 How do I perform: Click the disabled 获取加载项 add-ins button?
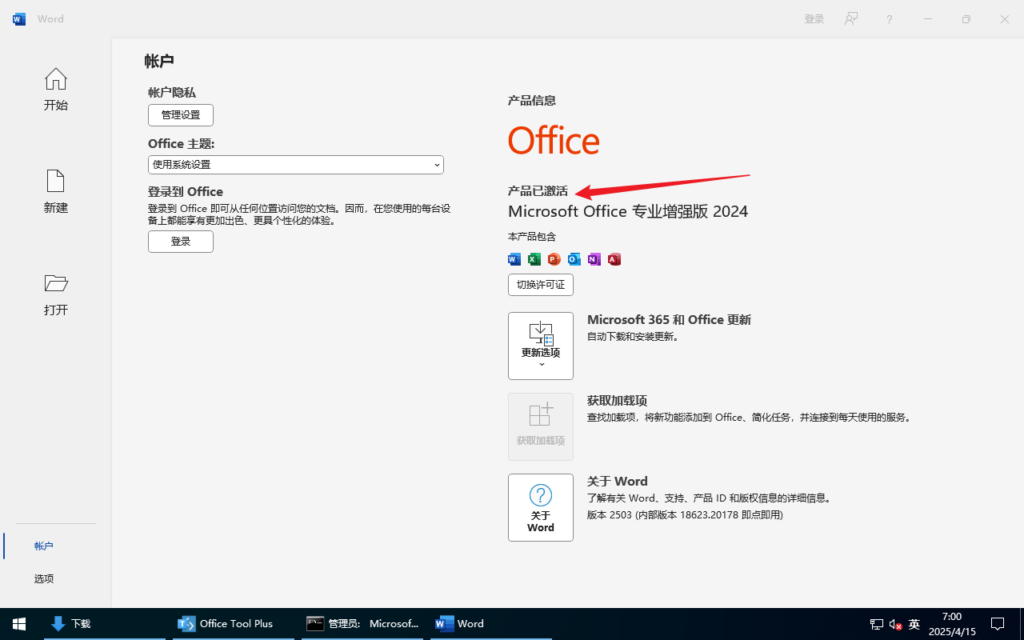541,426
